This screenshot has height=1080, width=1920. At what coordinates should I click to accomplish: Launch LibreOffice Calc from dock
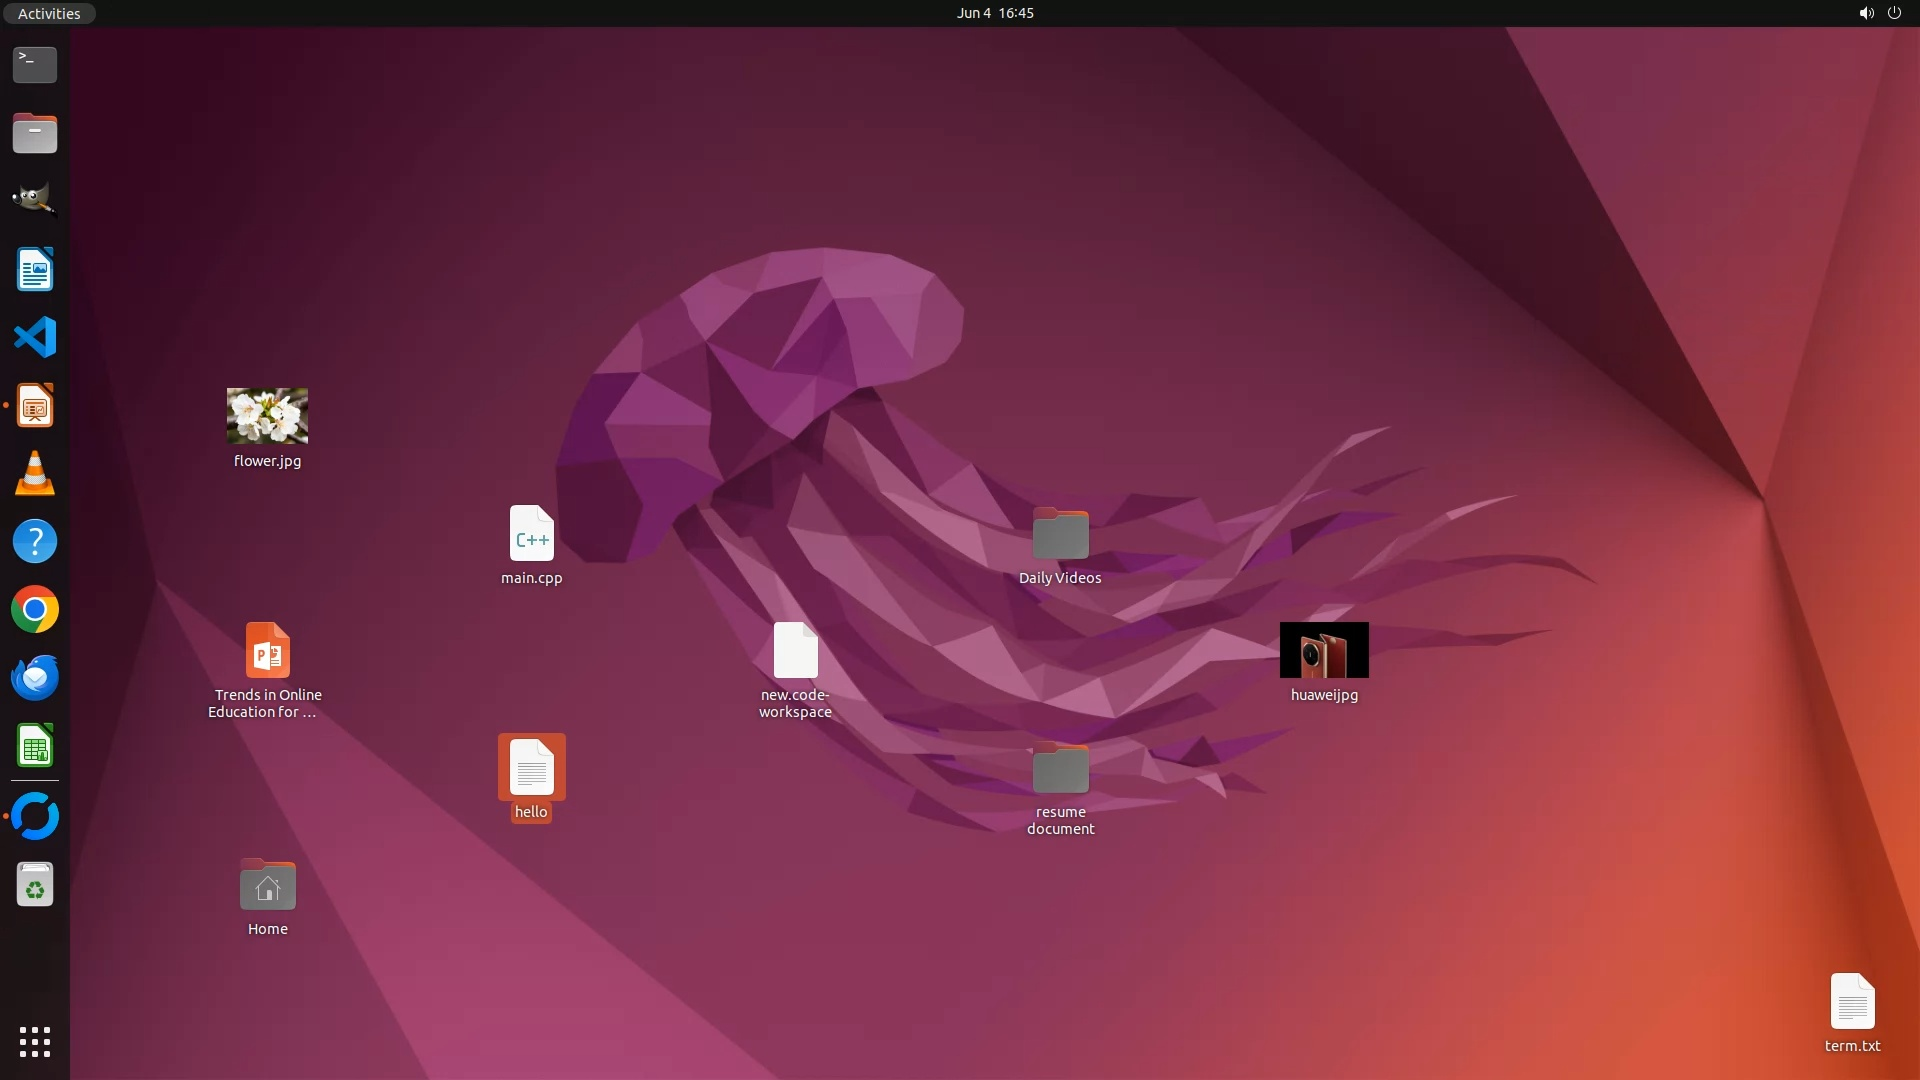(35, 746)
